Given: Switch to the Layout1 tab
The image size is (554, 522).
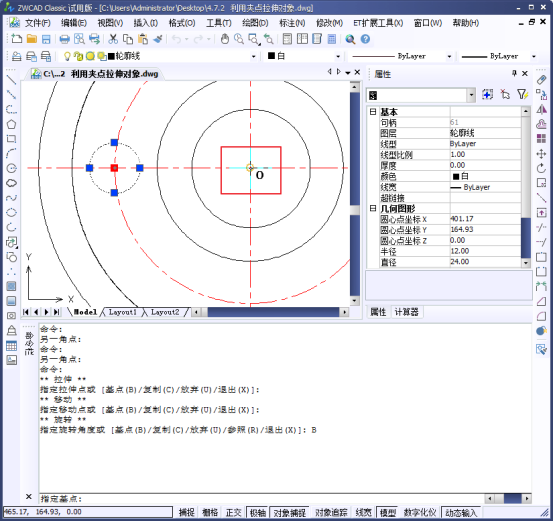Looking at the screenshot, I should [122, 312].
